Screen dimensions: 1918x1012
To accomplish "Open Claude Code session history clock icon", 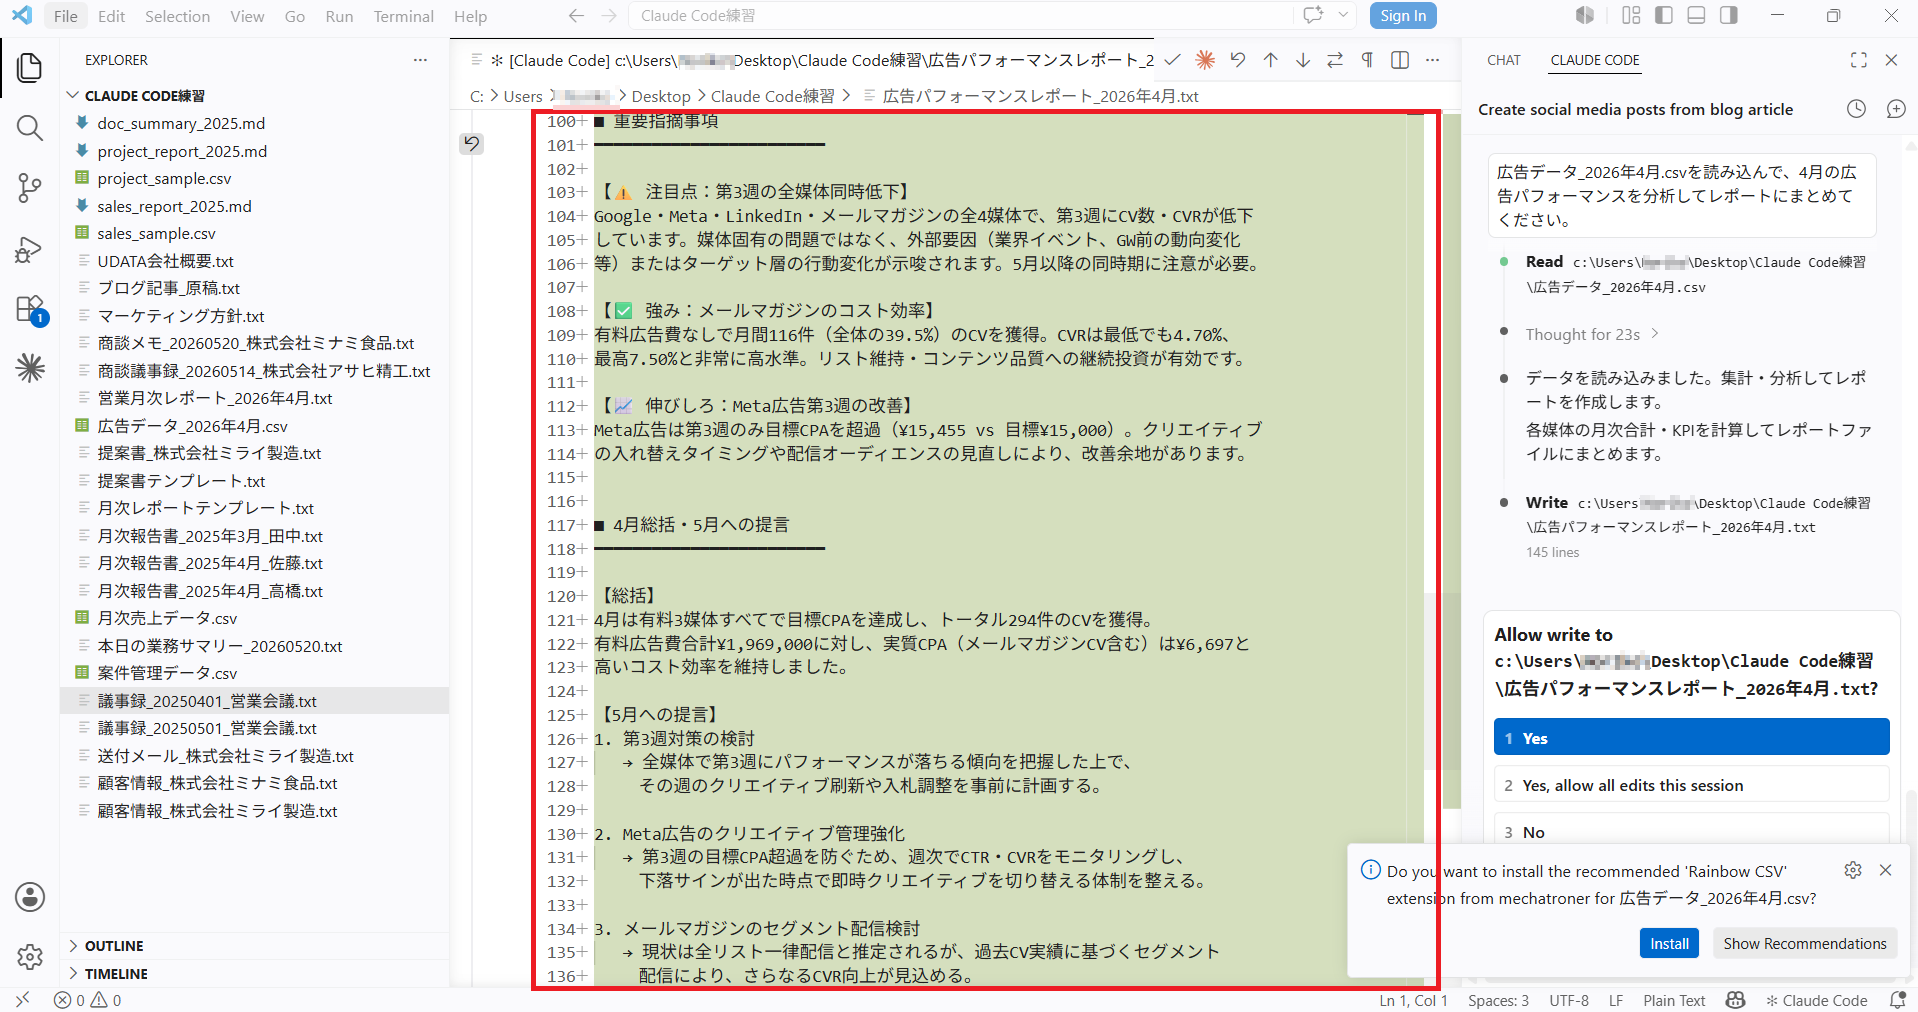I will (x=1856, y=109).
